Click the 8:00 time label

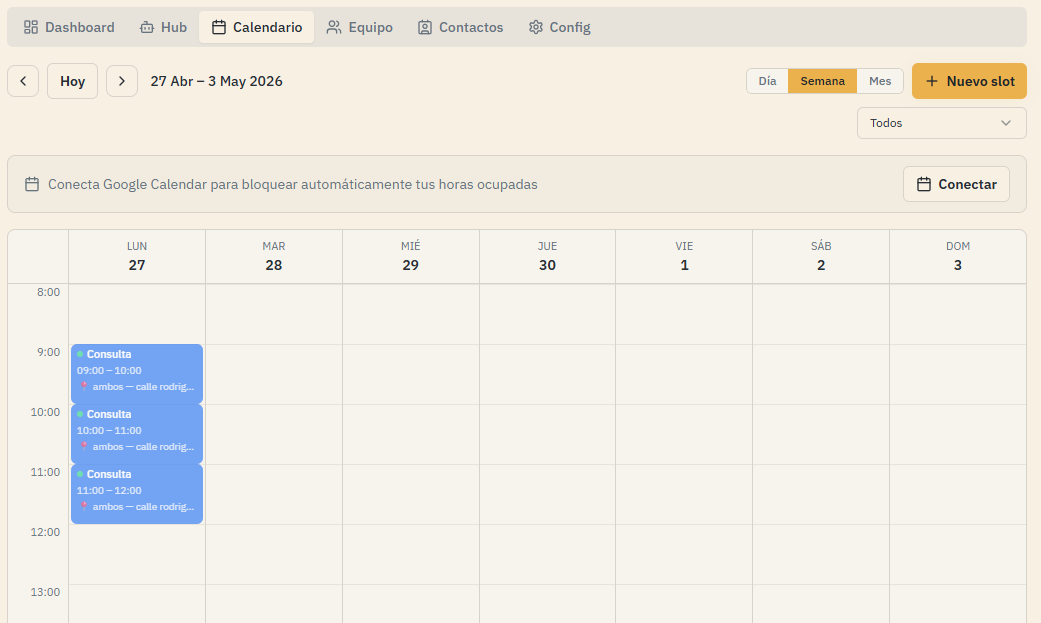[x=48, y=292]
